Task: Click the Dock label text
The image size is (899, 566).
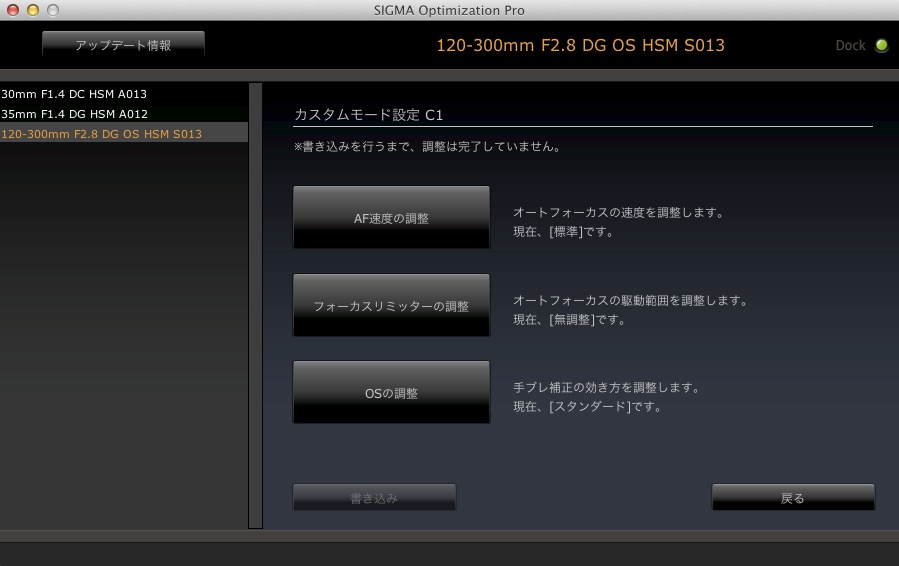Action: point(850,45)
